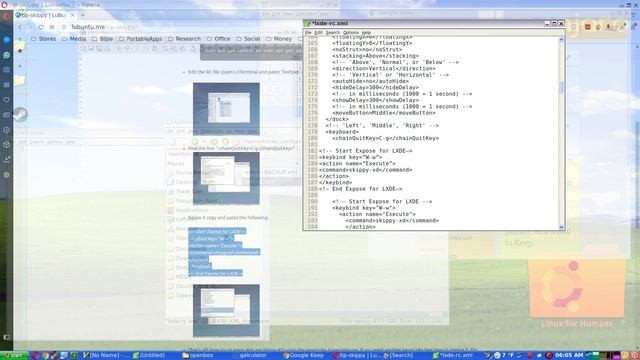
Task: Click line "<keyboard>" on line 179
Action: coord(342,132)
